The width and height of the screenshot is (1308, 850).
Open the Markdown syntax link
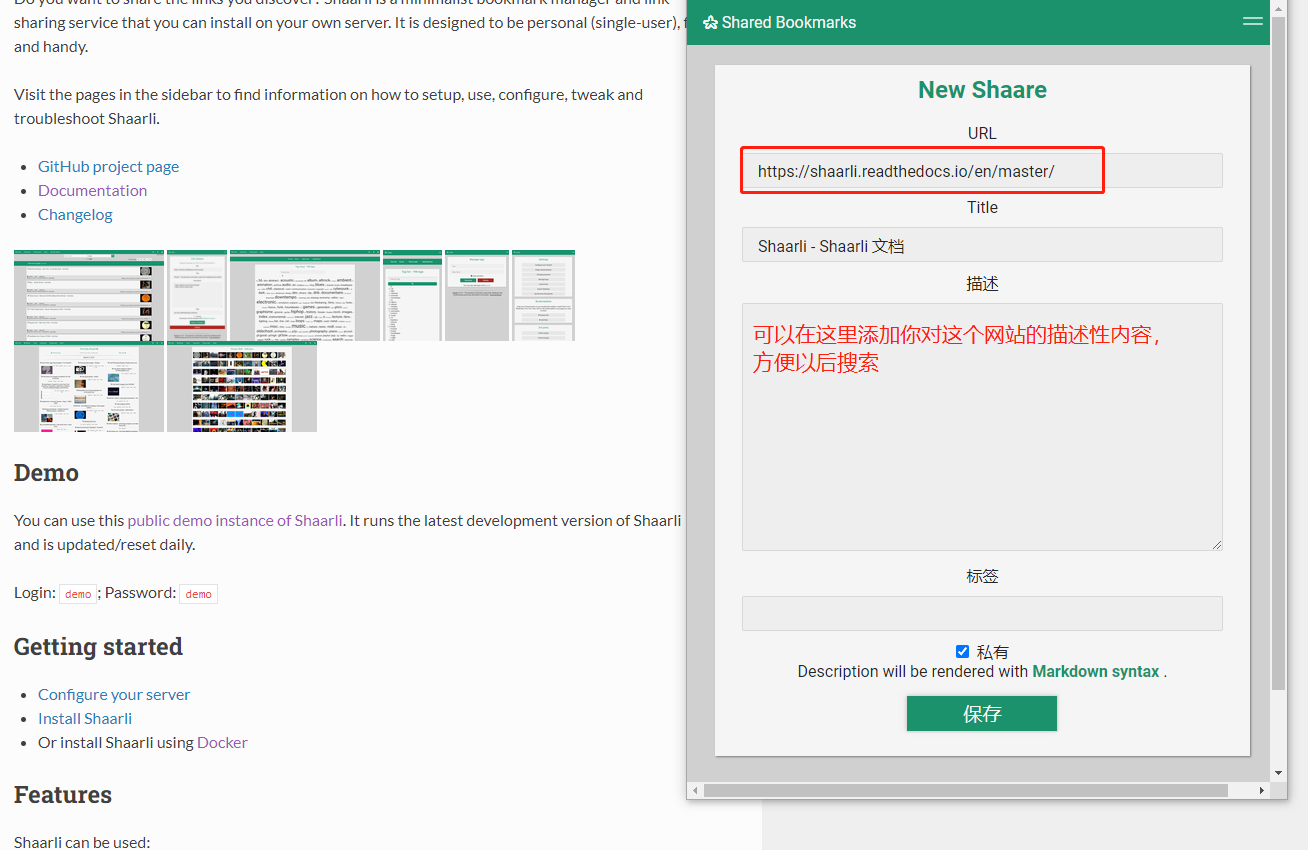pos(1095,672)
